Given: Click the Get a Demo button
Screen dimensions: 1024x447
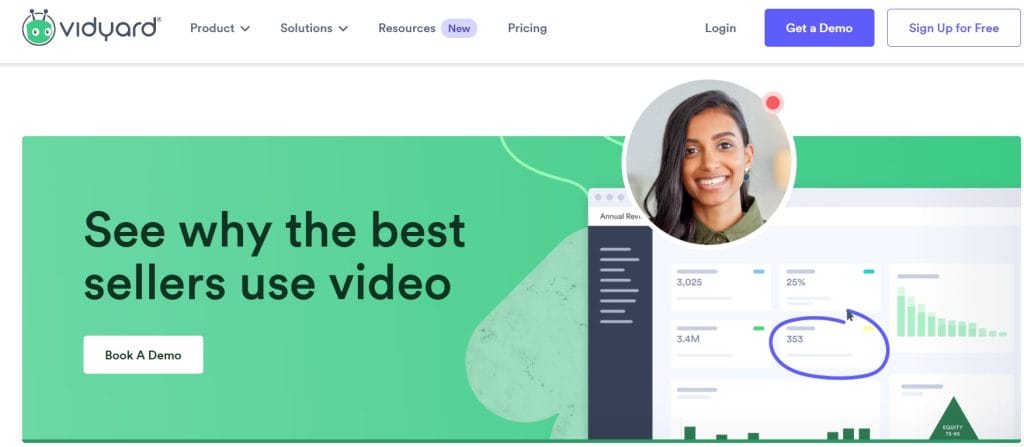Looking at the screenshot, I should [x=819, y=27].
